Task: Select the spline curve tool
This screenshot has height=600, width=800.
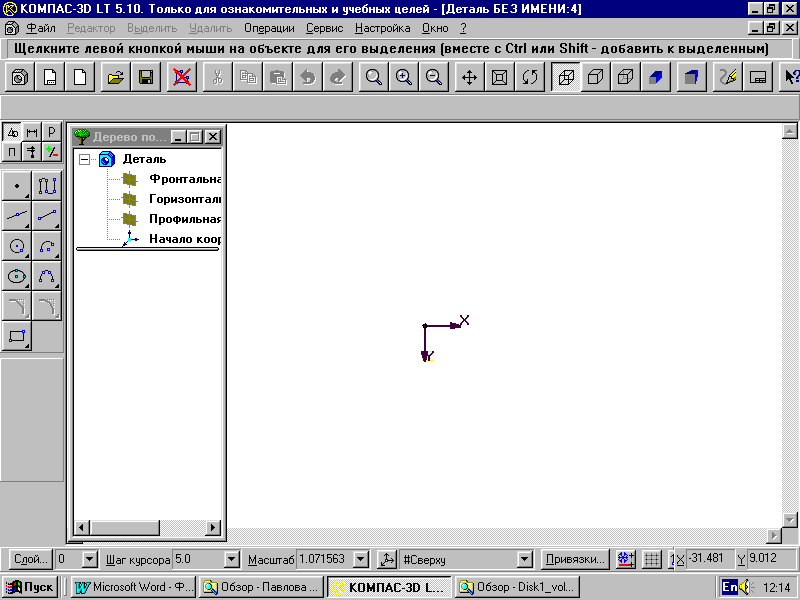Action: coord(47,277)
